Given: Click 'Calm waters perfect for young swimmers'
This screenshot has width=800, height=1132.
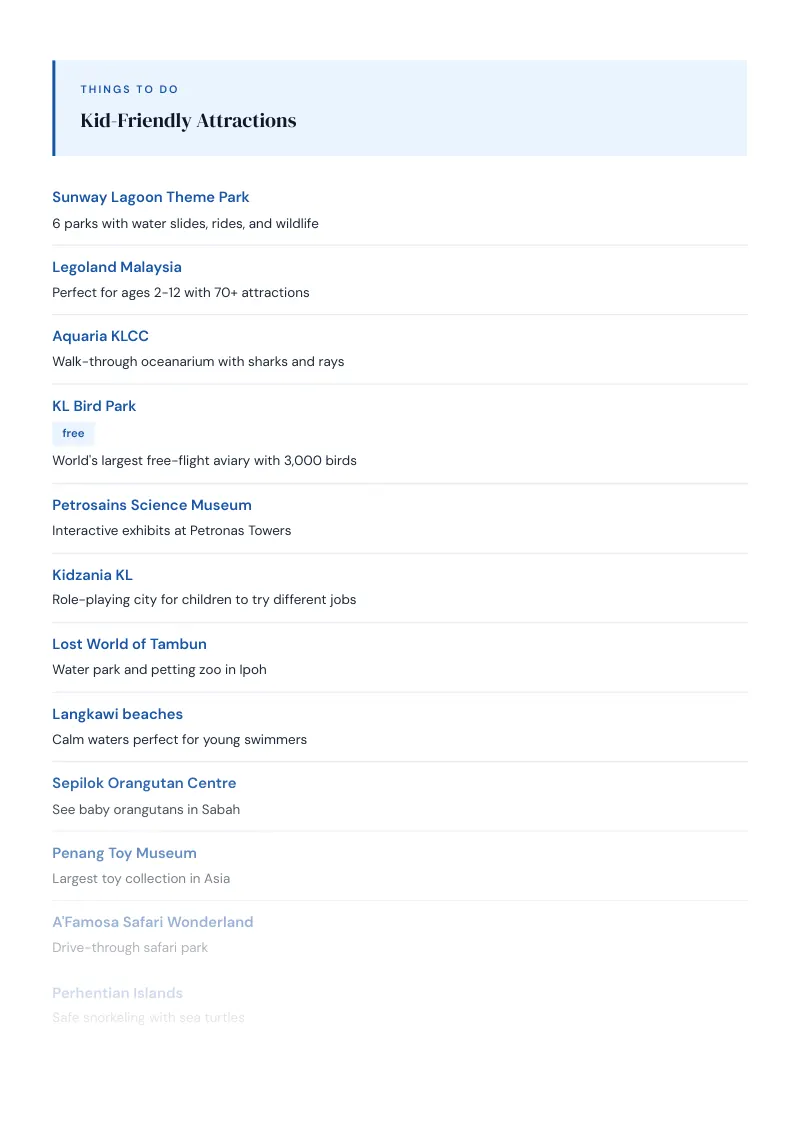Looking at the screenshot, I should tap(179, 739).
